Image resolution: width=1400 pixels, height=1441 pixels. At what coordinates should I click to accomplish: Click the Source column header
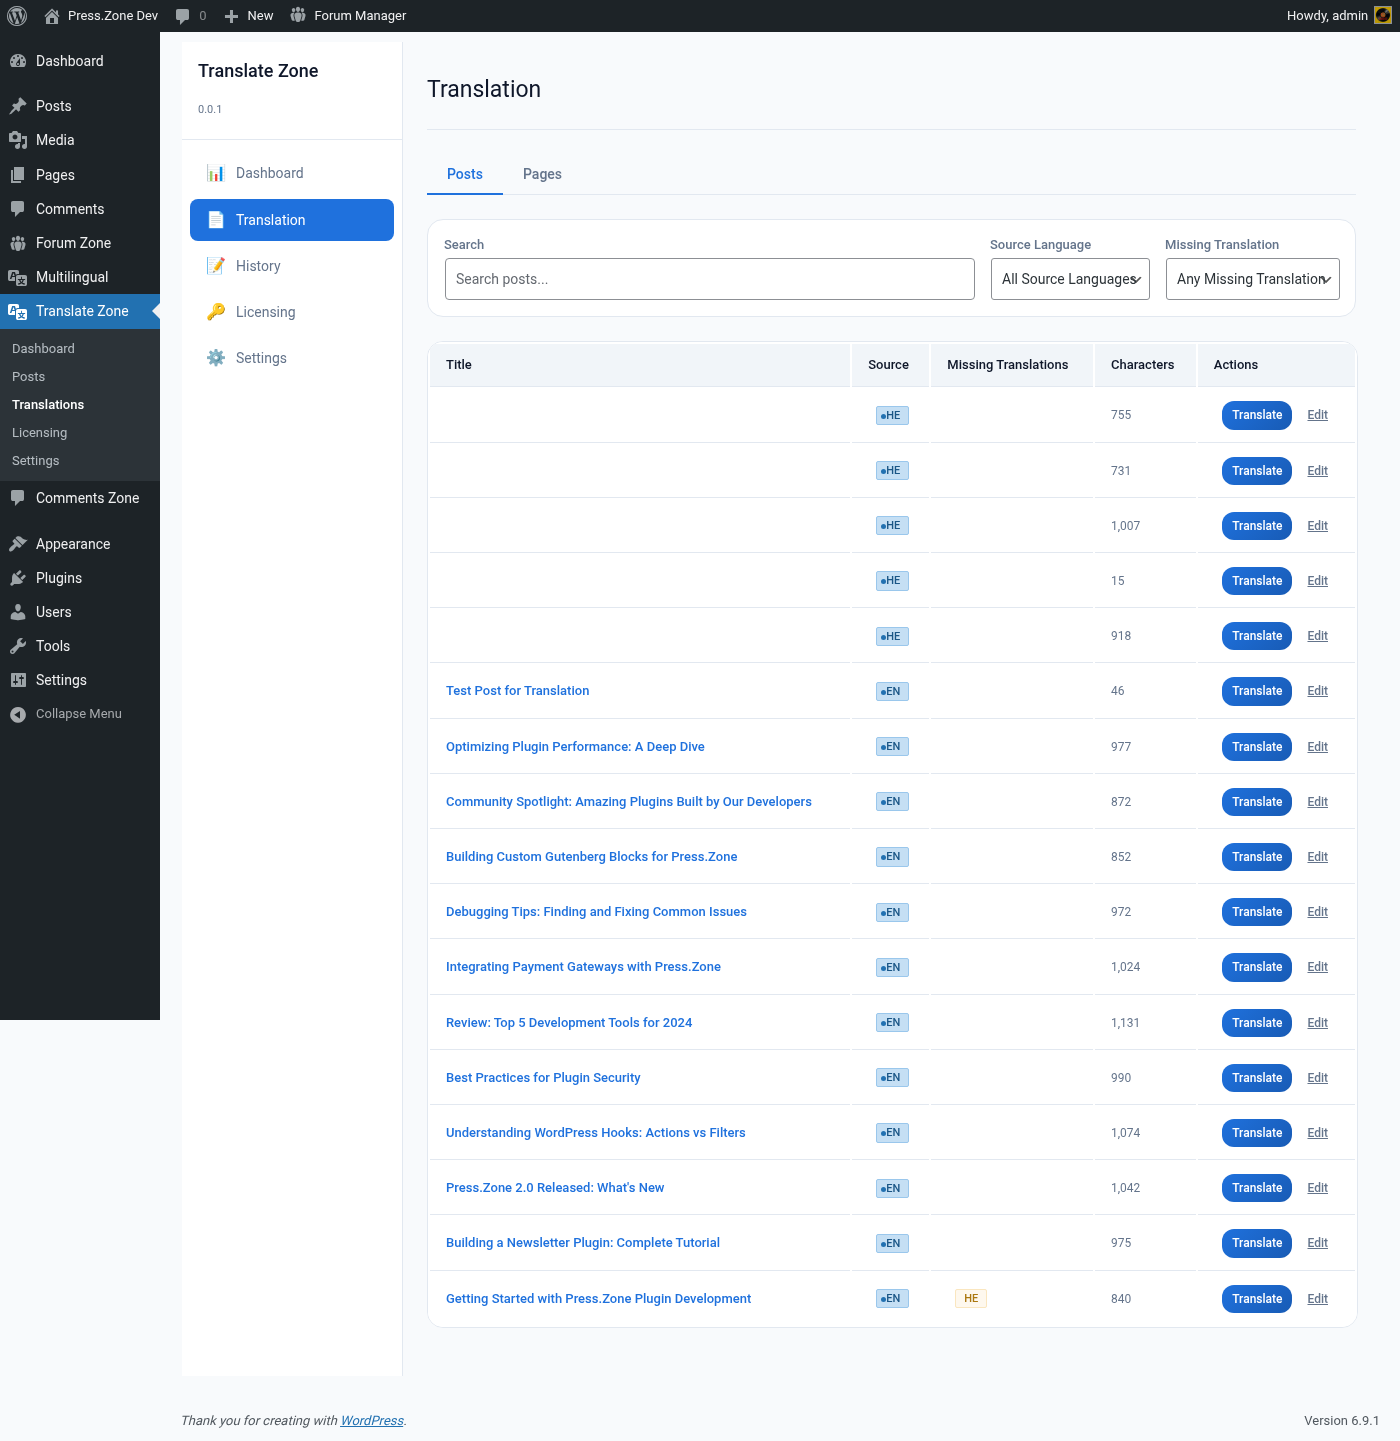888,365
